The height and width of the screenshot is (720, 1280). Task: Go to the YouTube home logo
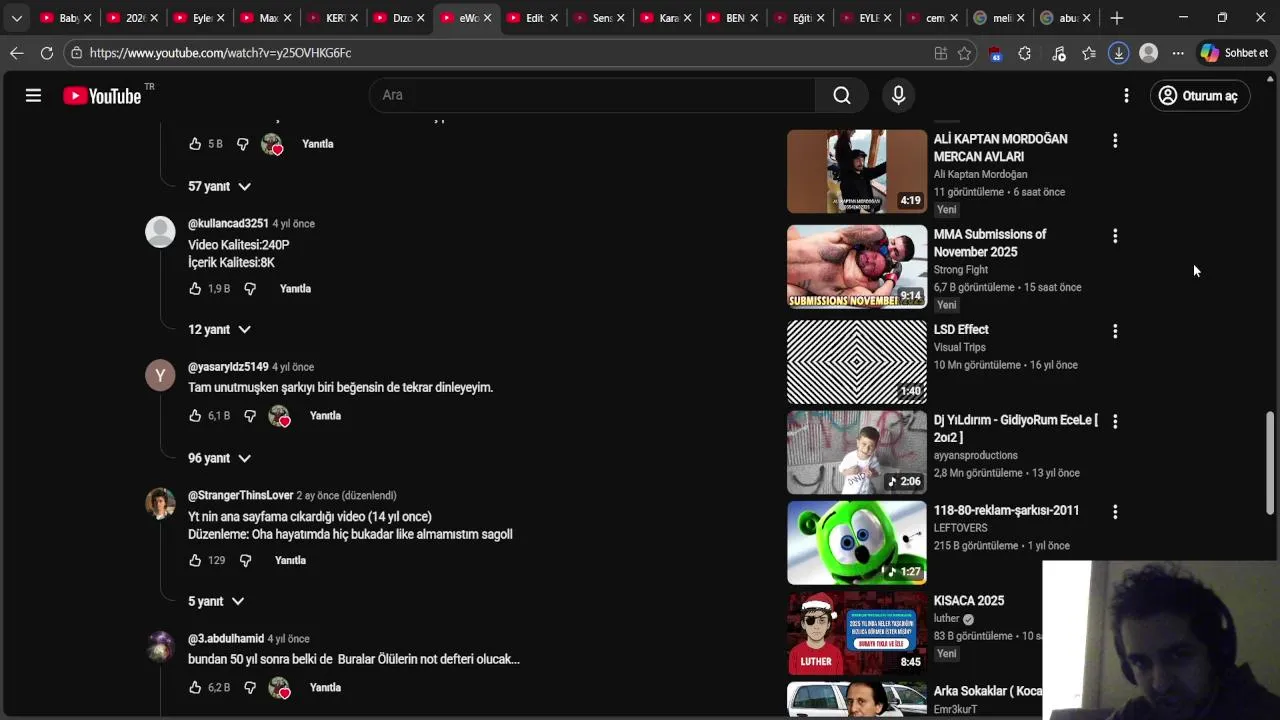pyautogui.click(x=102, y=96)
